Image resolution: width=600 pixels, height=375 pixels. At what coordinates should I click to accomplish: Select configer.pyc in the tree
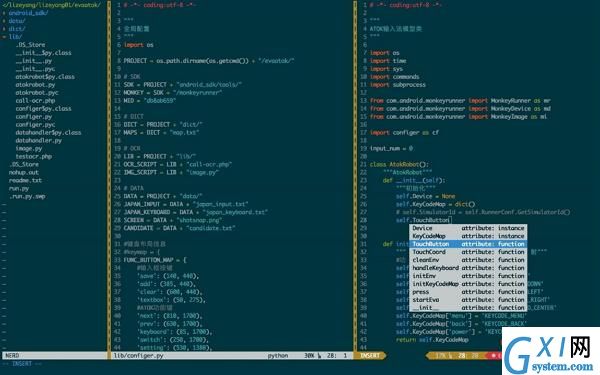tap(35, 125)
